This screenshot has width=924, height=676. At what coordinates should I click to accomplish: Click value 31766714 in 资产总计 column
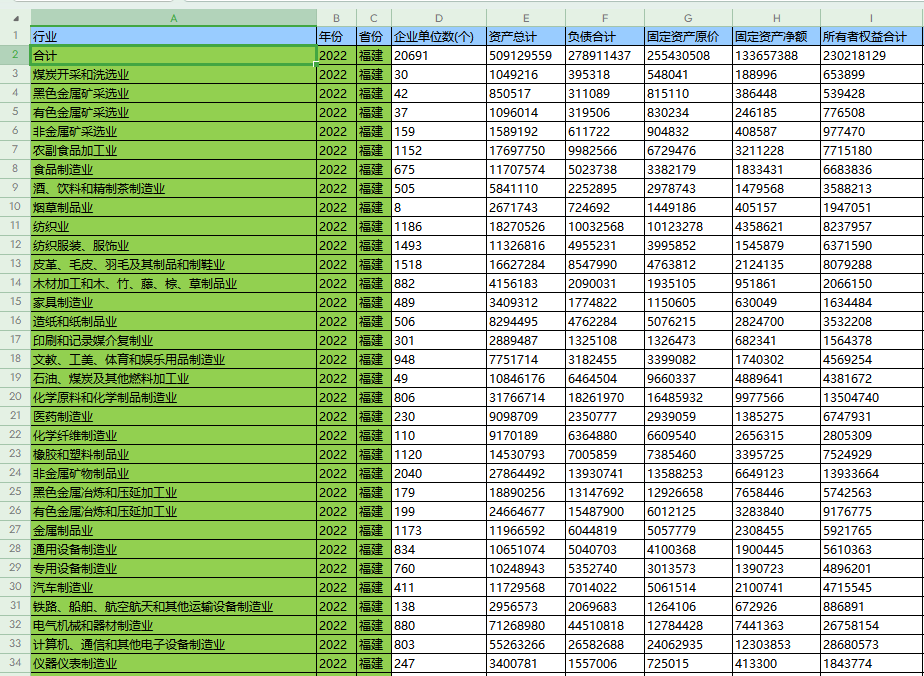(526, 397)
